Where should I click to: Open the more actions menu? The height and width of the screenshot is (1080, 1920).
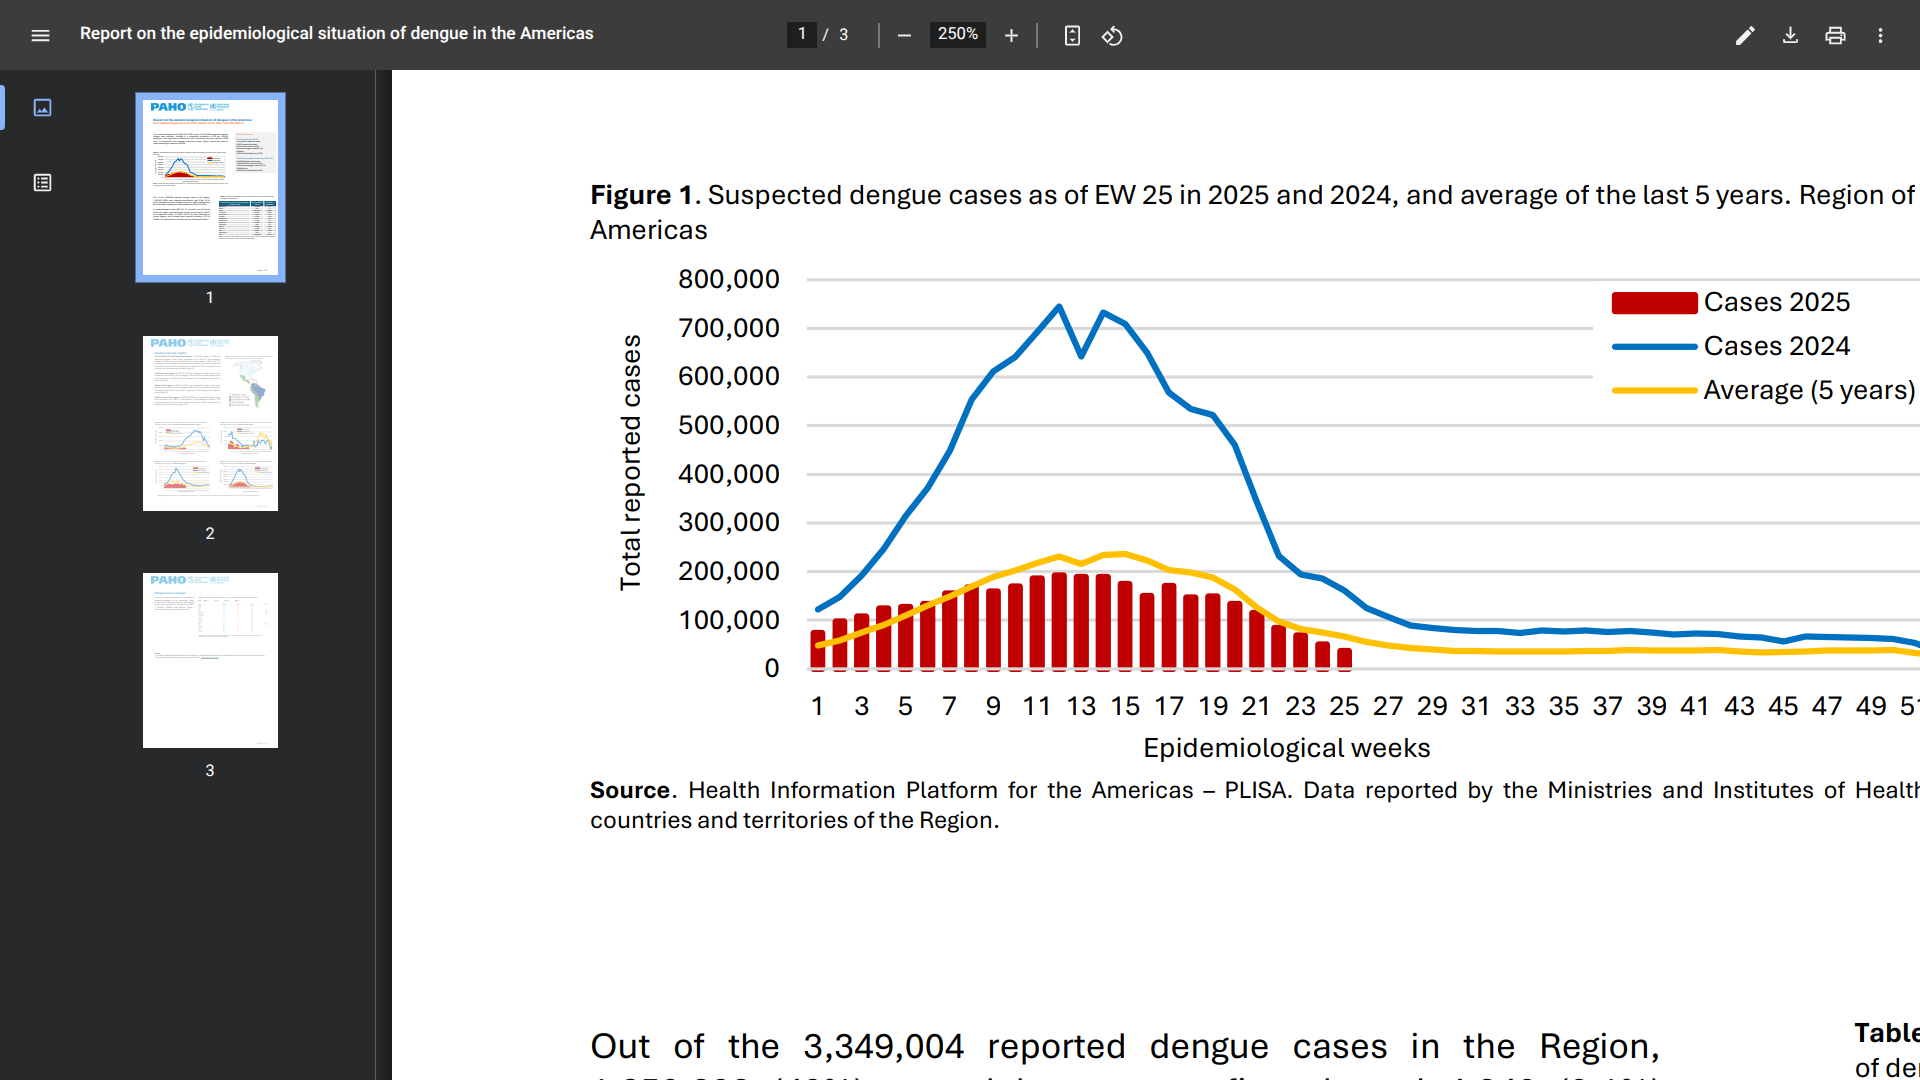click(x=1880, y=35)
